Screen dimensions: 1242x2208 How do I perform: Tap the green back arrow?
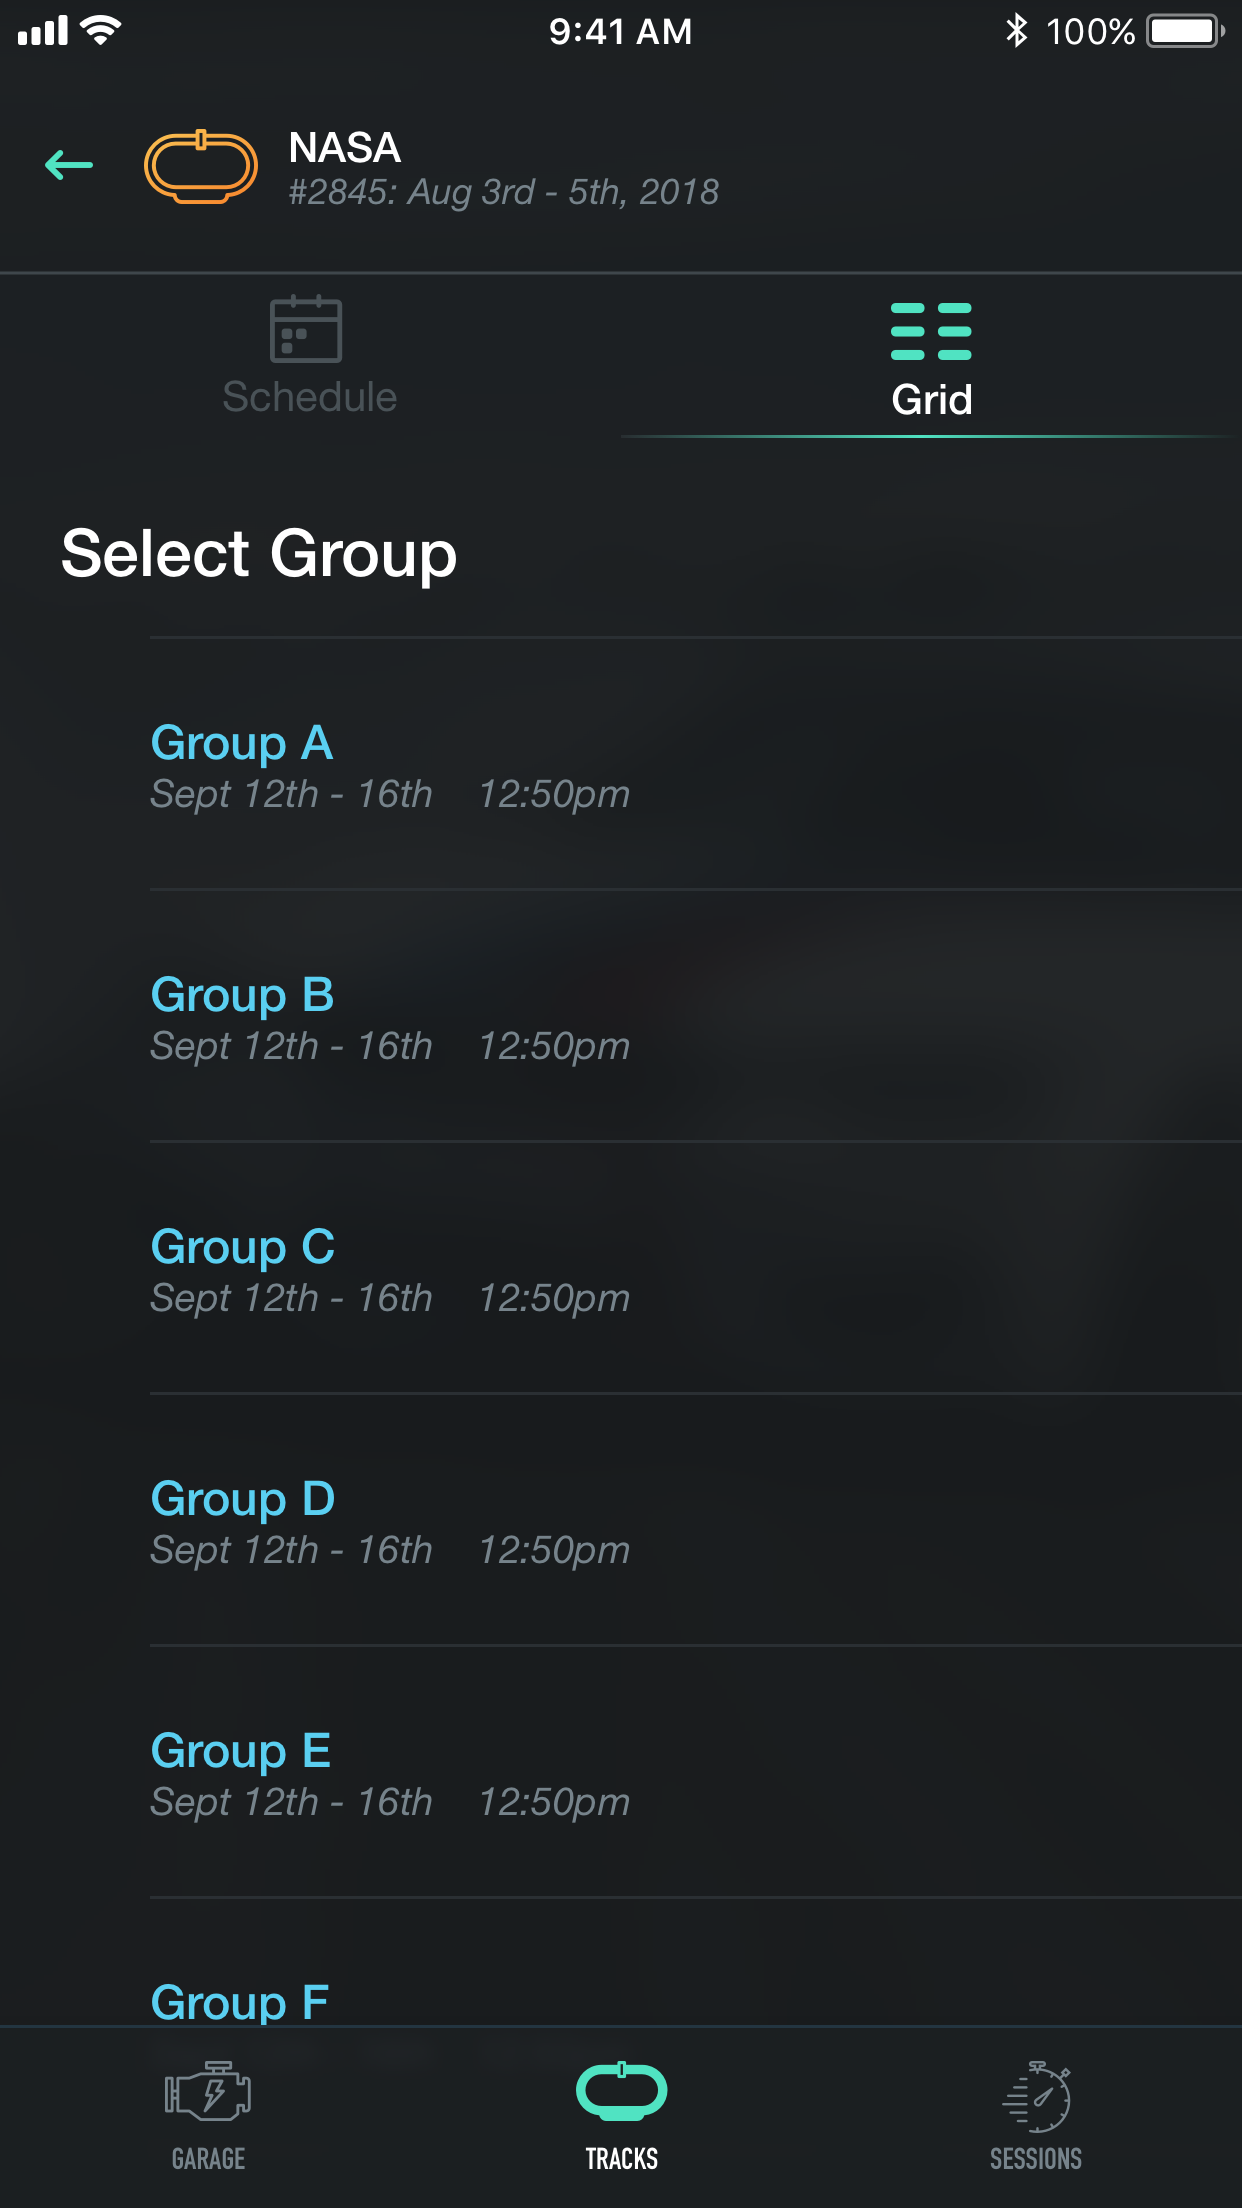coord(69,165)
